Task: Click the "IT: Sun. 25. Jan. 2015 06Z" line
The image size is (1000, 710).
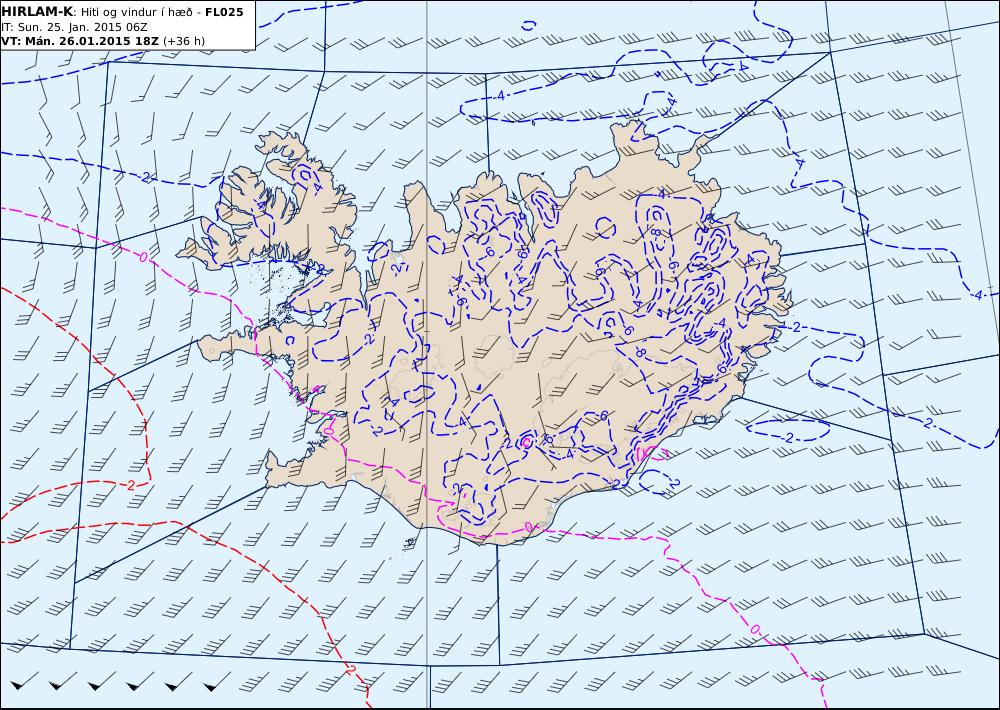Action: coord(74,27)
